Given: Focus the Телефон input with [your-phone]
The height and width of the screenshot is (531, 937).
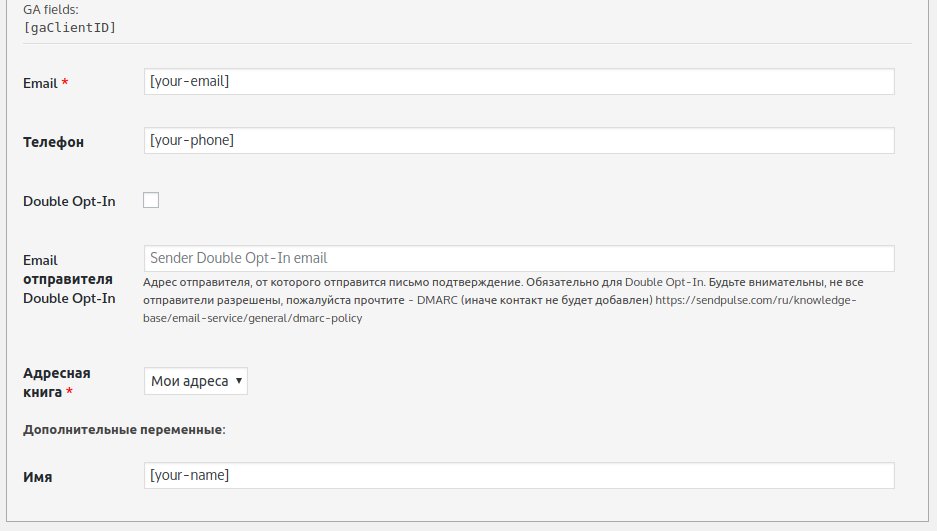Looking at the screenshot, I should tap(519, 141).
